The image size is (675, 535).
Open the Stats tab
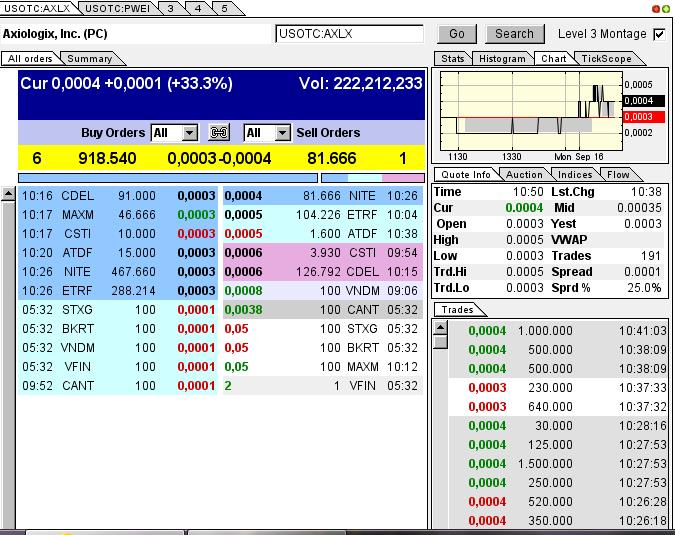coord(453,59)
